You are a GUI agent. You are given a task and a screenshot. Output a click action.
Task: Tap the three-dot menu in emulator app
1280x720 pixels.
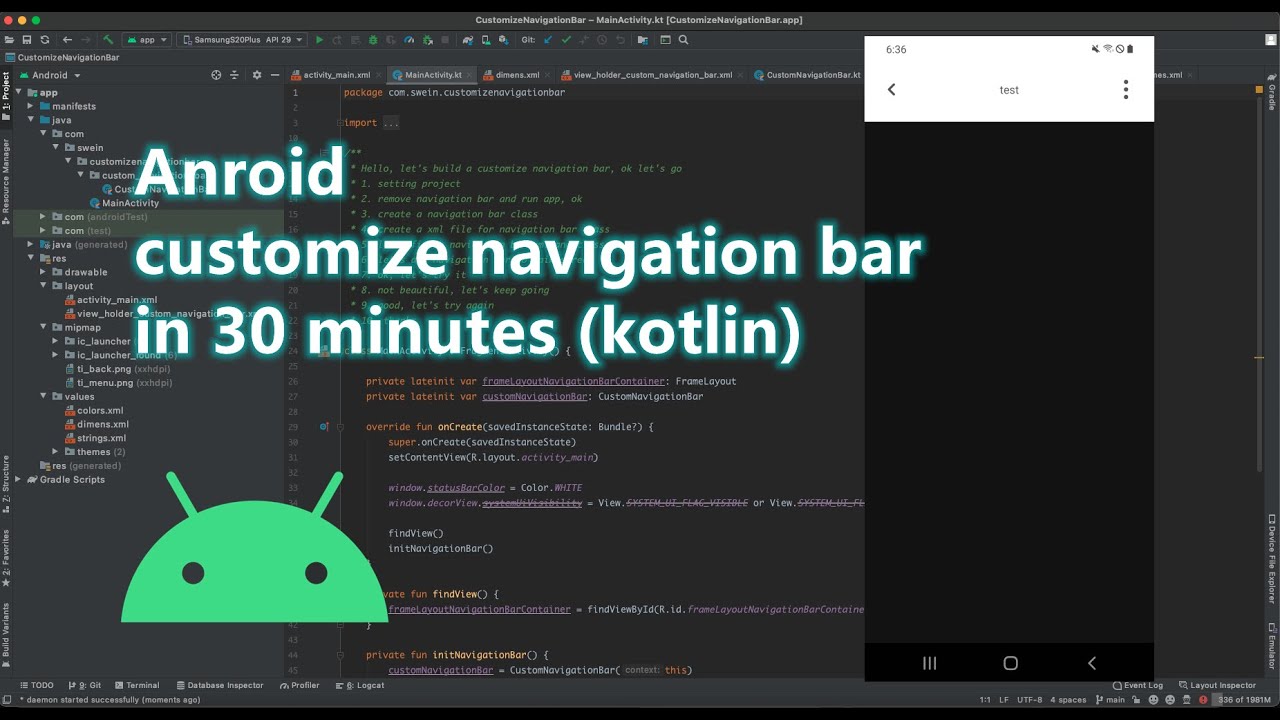tap(1125, 90)
